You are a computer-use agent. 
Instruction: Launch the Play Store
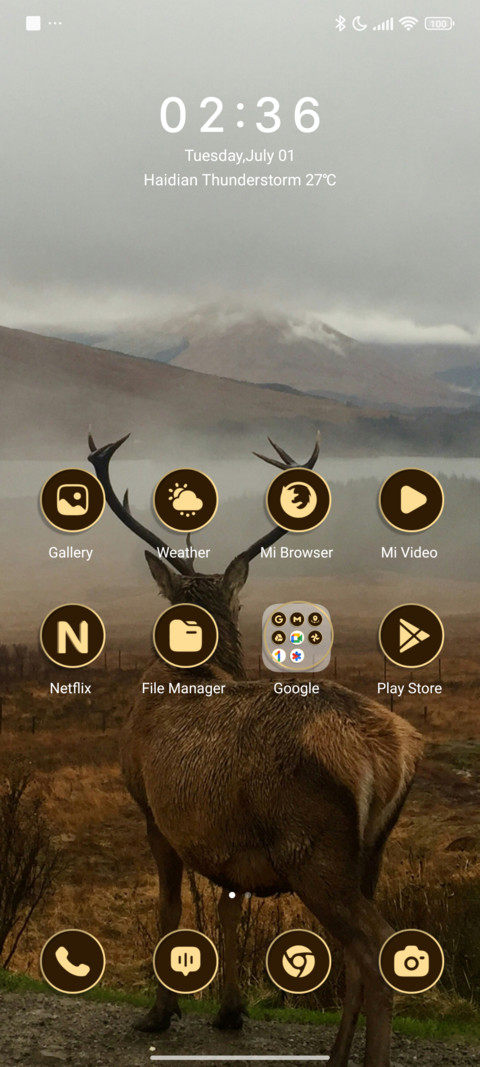click(411, 636)
